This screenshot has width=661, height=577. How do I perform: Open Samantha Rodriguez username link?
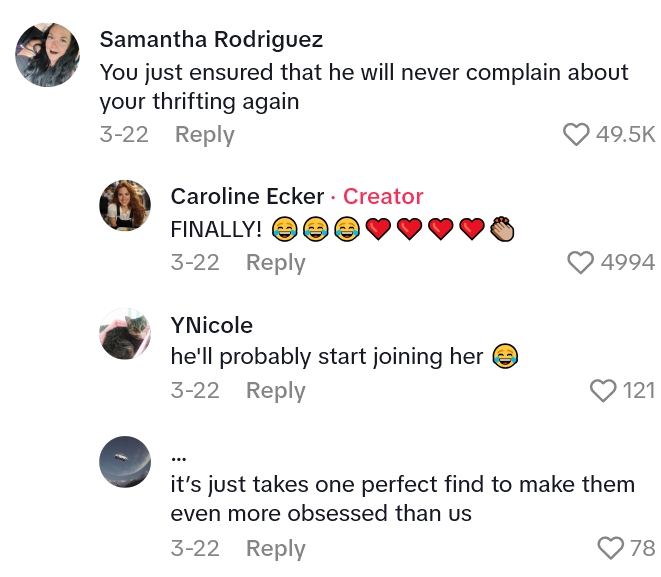(x=211, y=40)
